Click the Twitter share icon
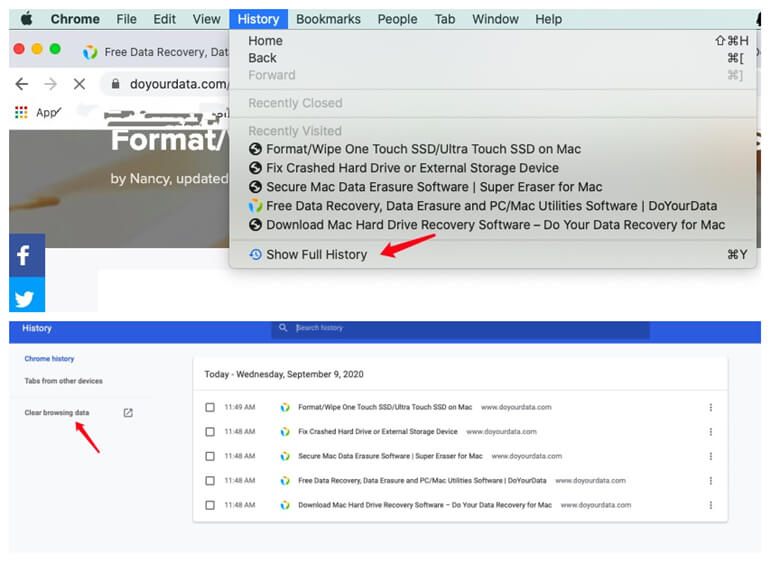770x562 pixels. [x=26, y=298]
